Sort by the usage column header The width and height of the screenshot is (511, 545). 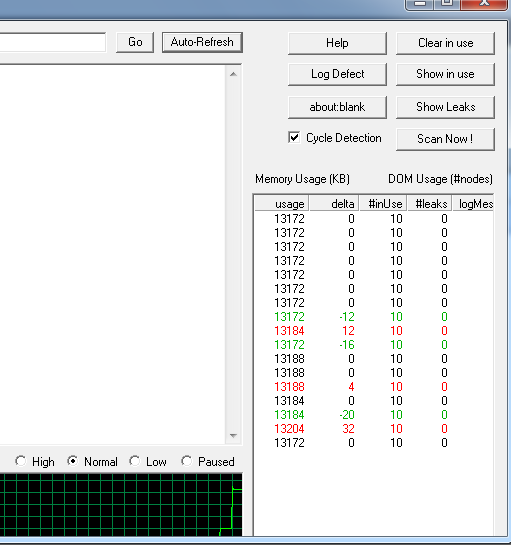(282, 204)
